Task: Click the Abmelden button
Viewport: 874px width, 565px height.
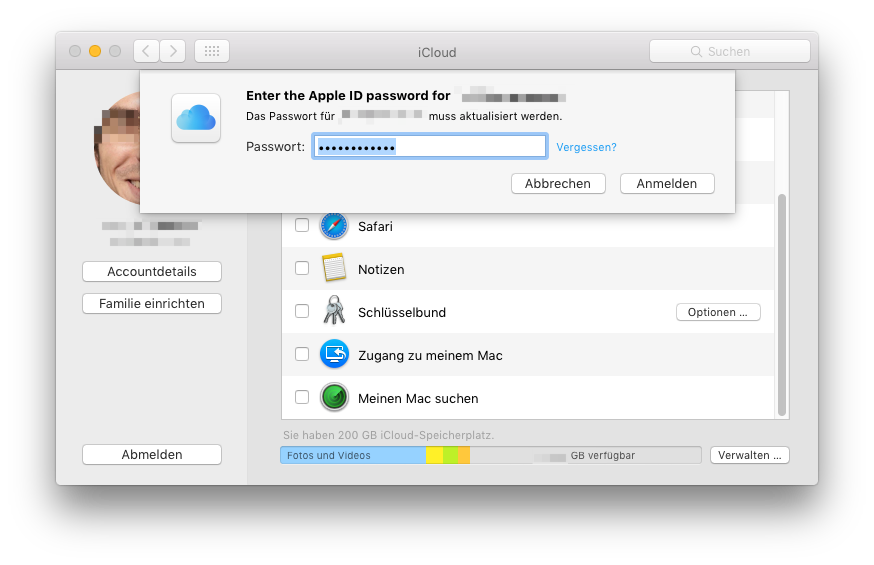Action: [152, 454]
